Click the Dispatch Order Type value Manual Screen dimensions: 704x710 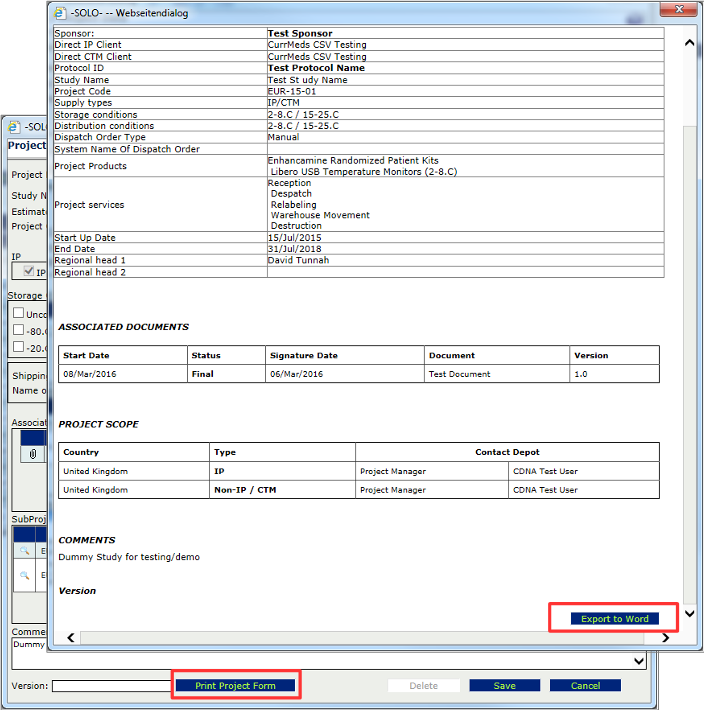pyautogui.click(x=283, y=137)
